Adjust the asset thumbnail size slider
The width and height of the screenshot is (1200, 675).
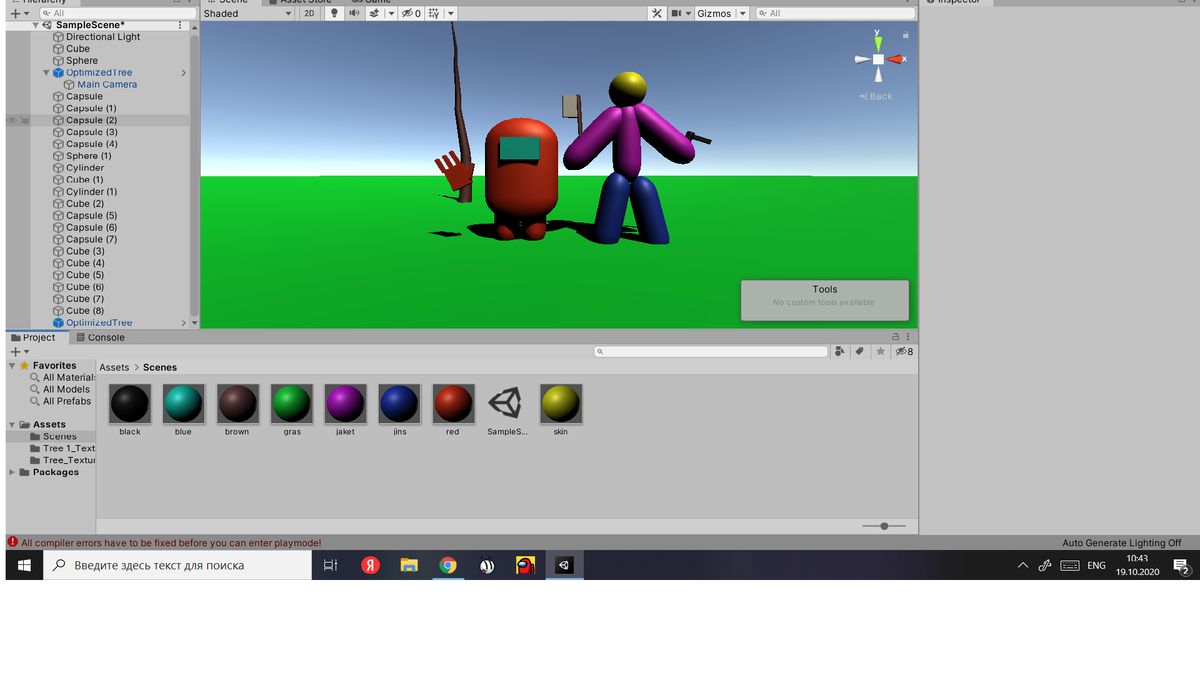884,526
